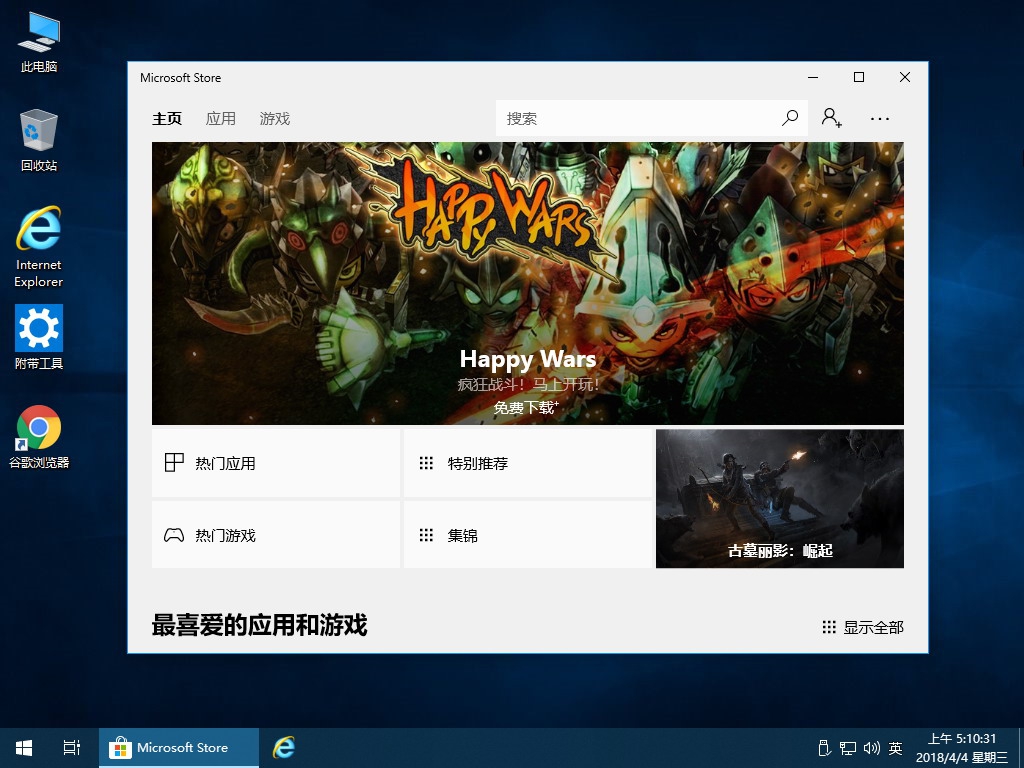Close the Microsoft Store window
The image size is (1024, 768).
point(904,77)
